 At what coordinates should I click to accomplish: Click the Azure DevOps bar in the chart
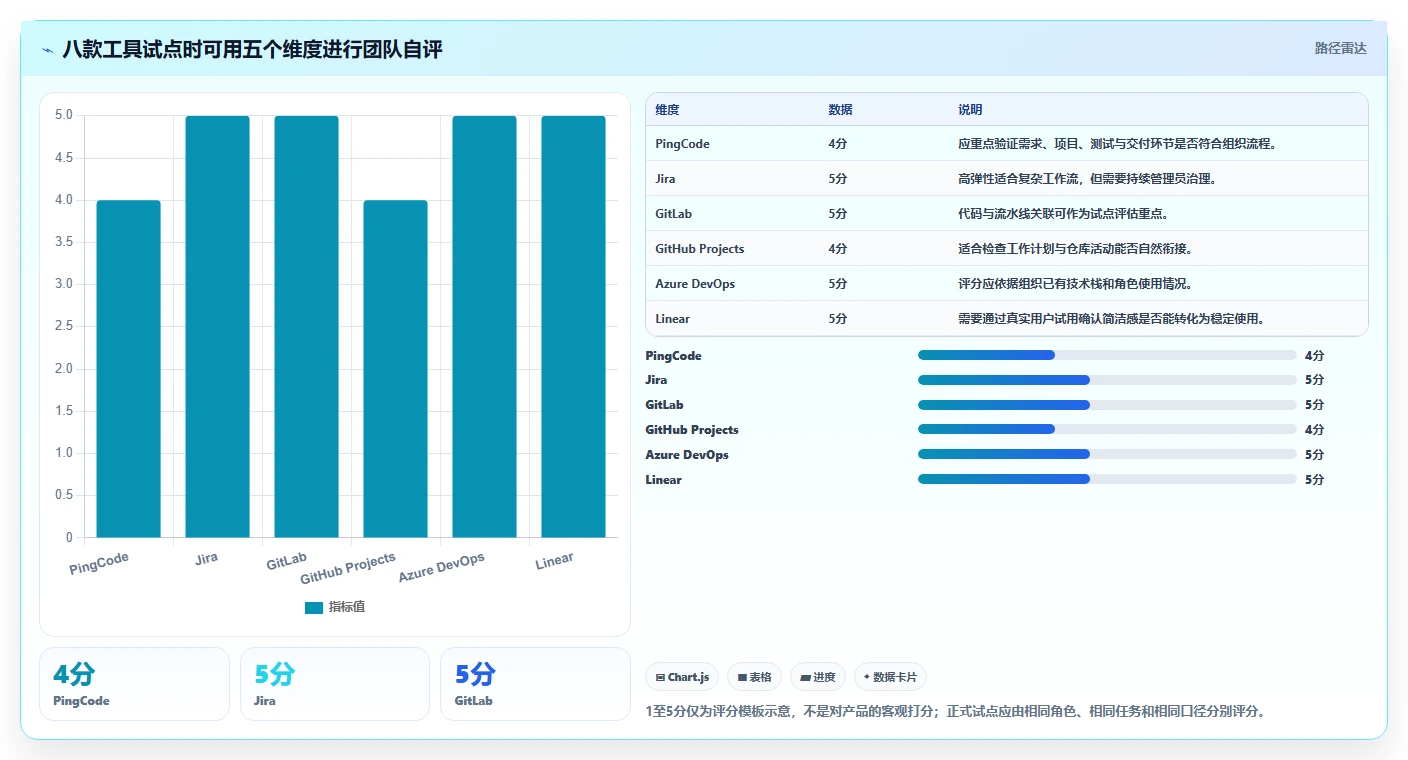484,327
